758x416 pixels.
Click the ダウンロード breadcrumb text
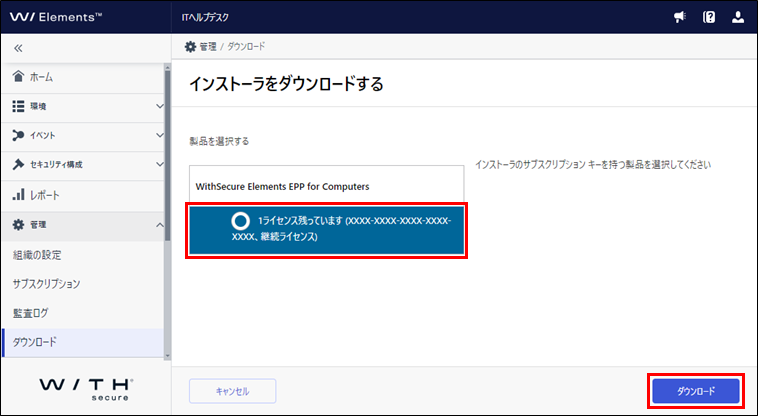[246, 46]
